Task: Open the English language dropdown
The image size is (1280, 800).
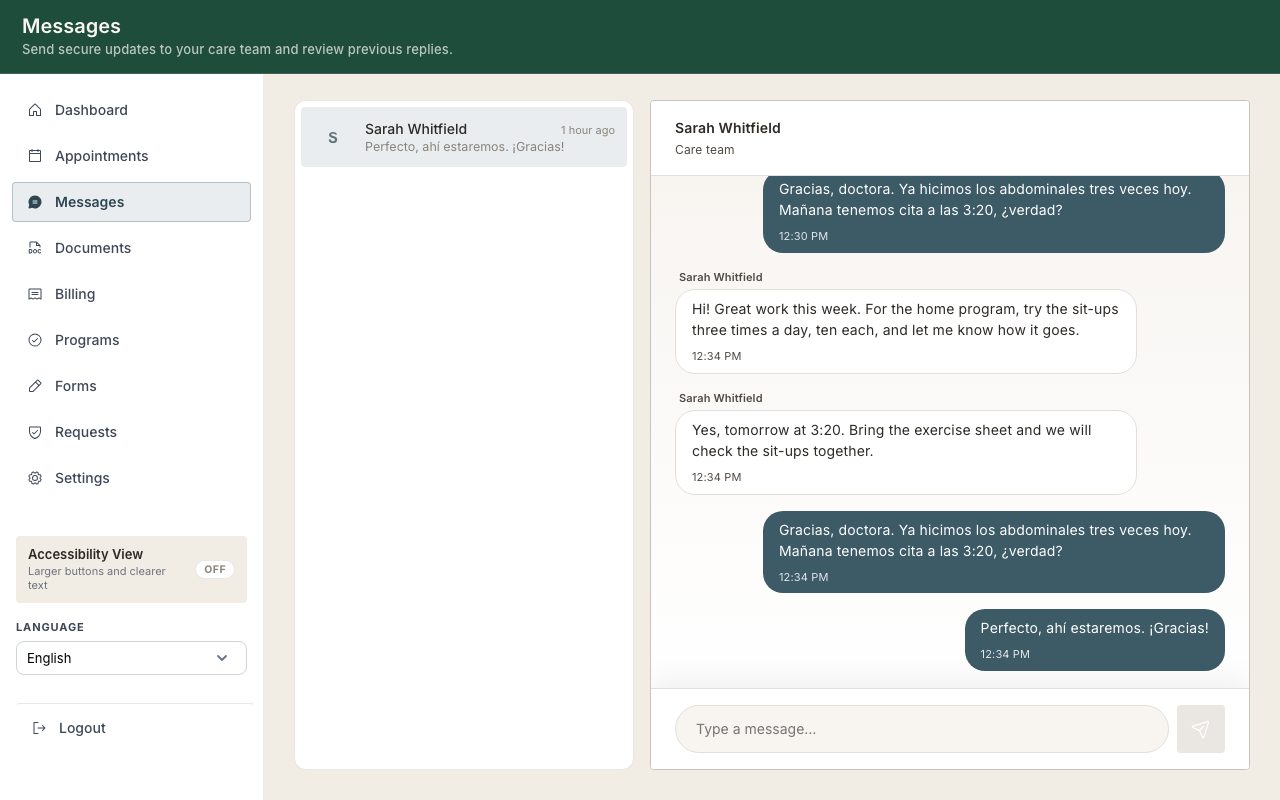Action: [x=131, y=658]
